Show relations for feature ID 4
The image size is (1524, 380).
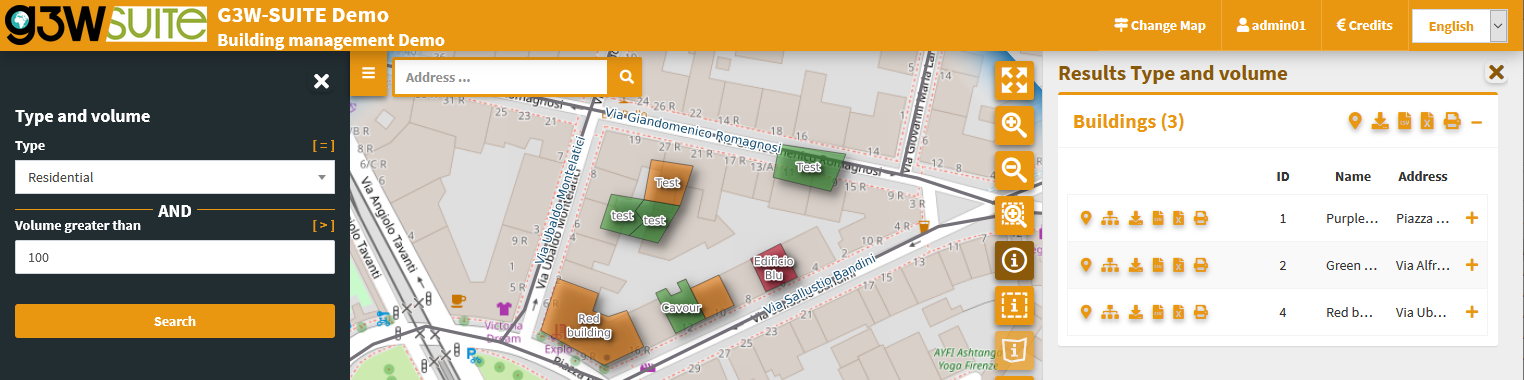[x=1109, y=312]
